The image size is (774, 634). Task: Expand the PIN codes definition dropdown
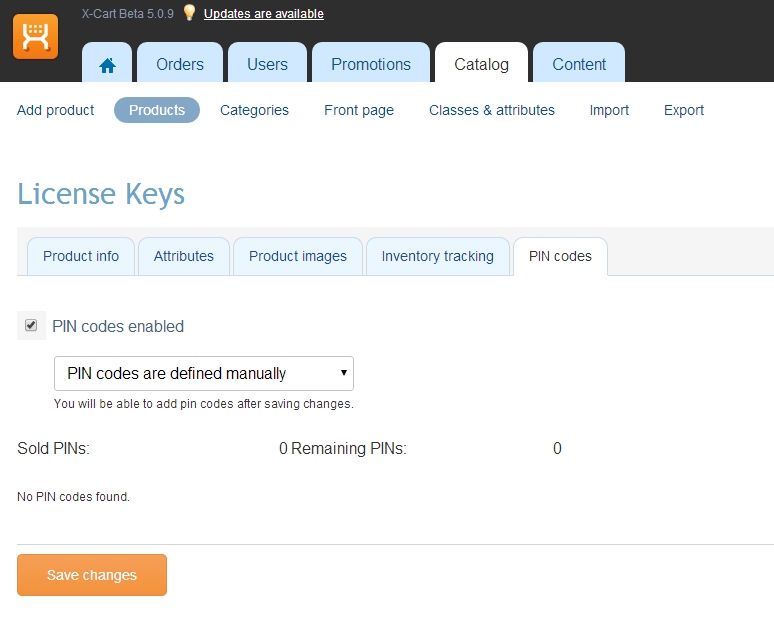click(x=204, y=373)
